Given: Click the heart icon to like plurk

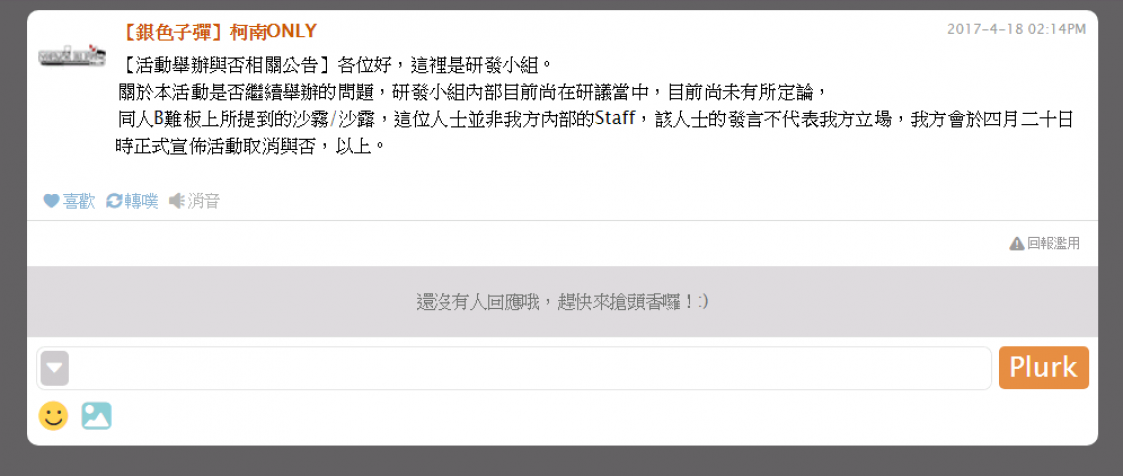Looking at the screenshot, I should tap(50, 201).
